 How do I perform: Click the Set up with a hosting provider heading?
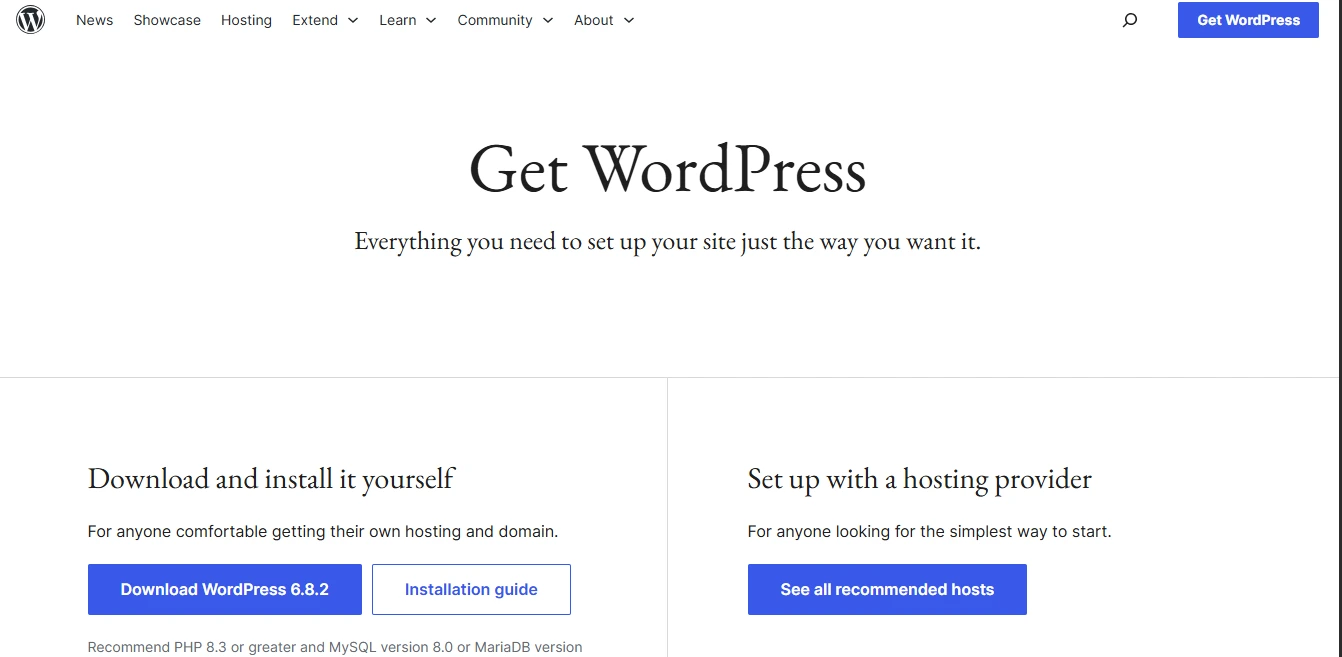(919, 479)
